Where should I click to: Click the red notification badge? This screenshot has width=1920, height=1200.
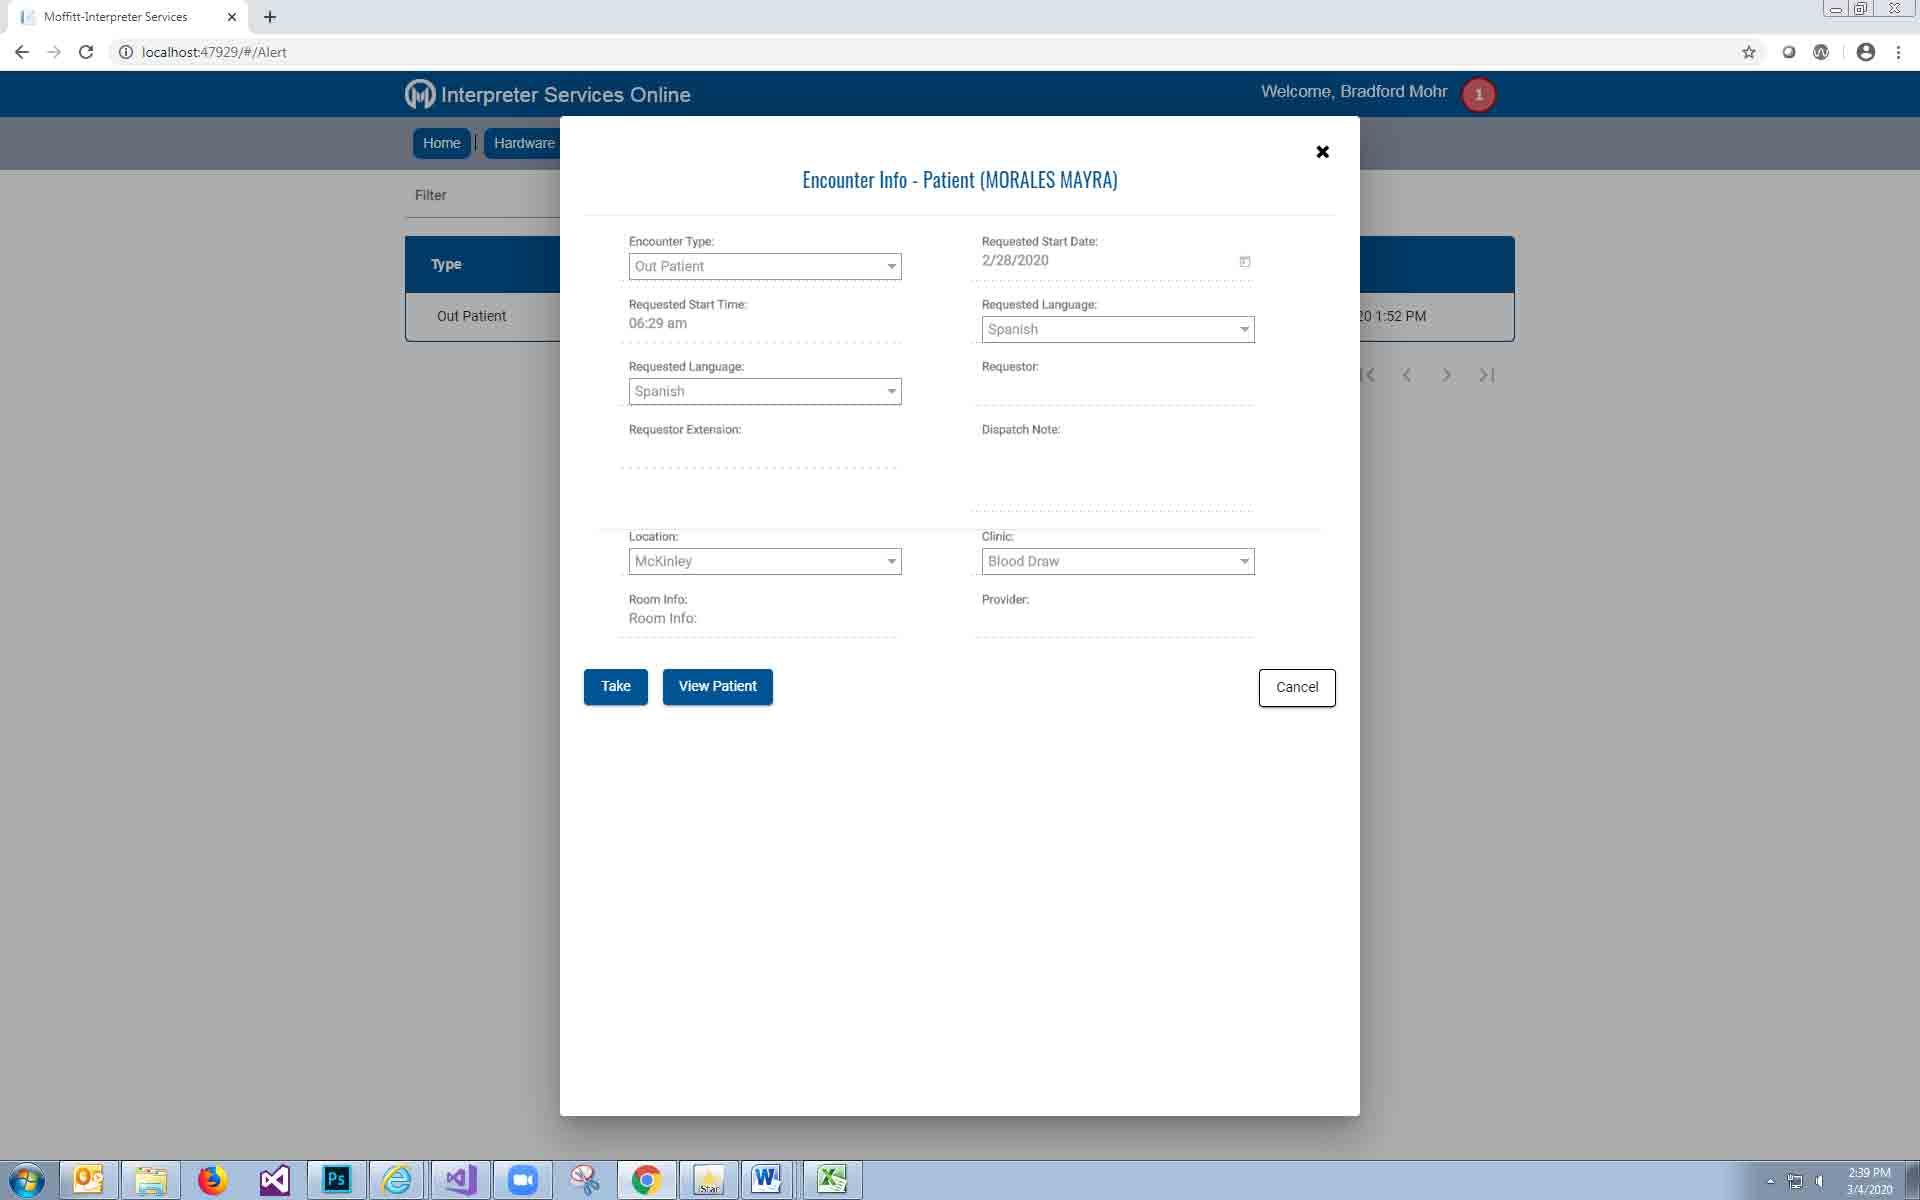click(1478, 95)
